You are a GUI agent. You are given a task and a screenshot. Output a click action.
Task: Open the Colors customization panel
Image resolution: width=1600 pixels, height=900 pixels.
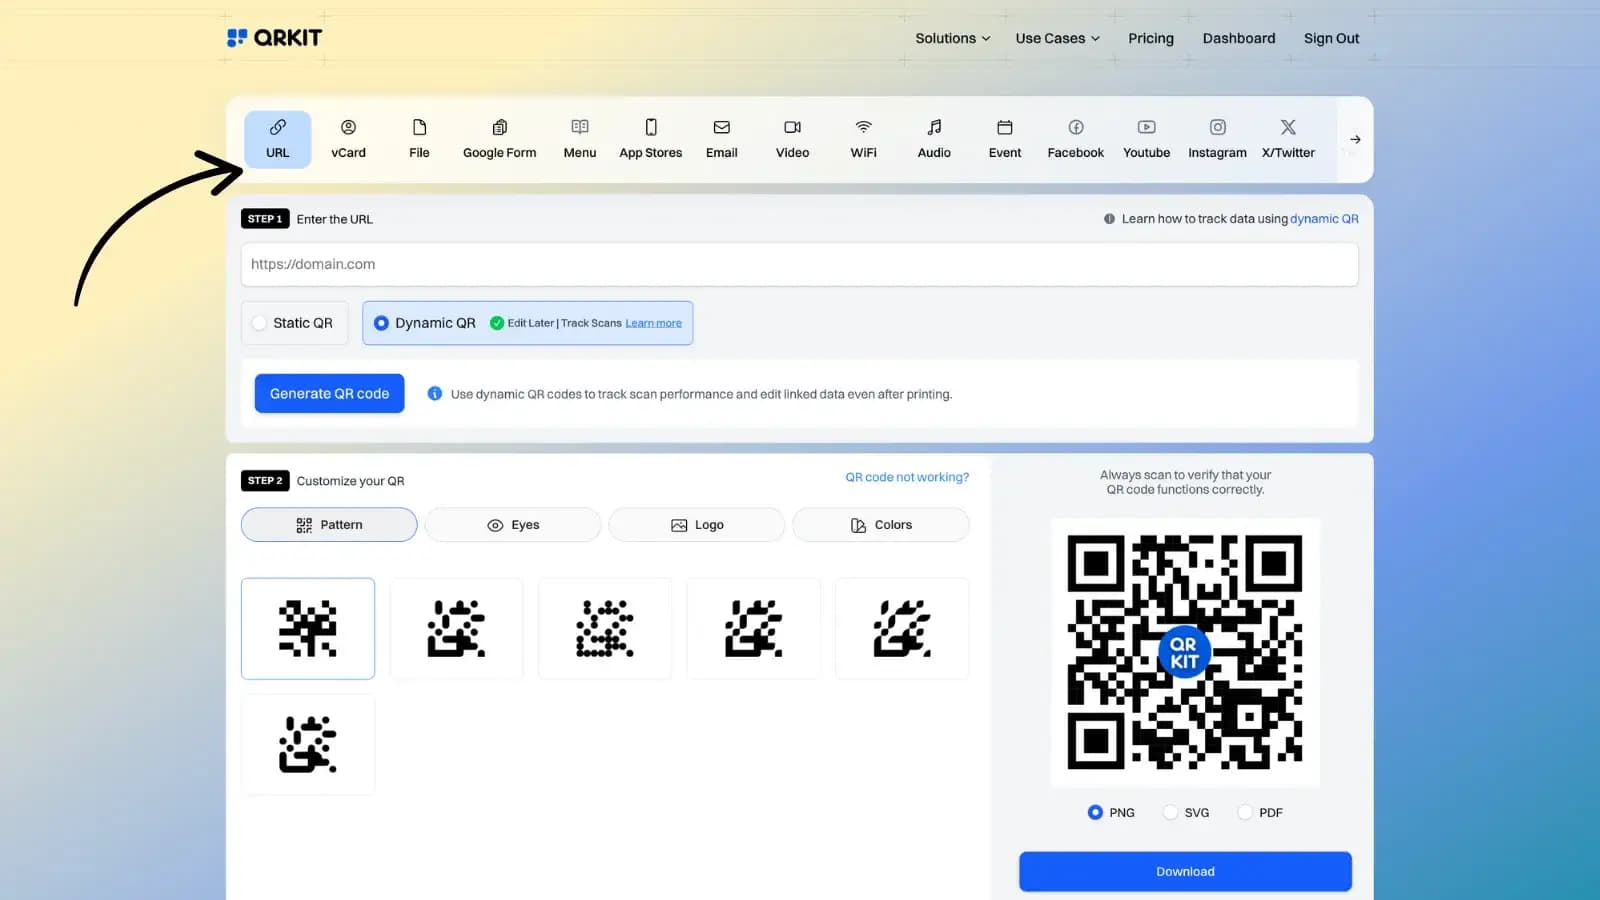880,524
